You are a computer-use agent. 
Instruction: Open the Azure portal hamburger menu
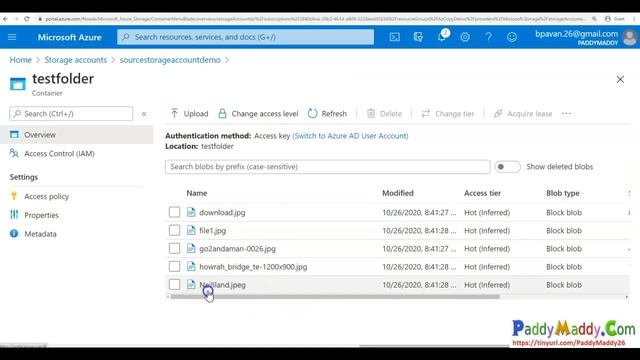coord(12,37)
